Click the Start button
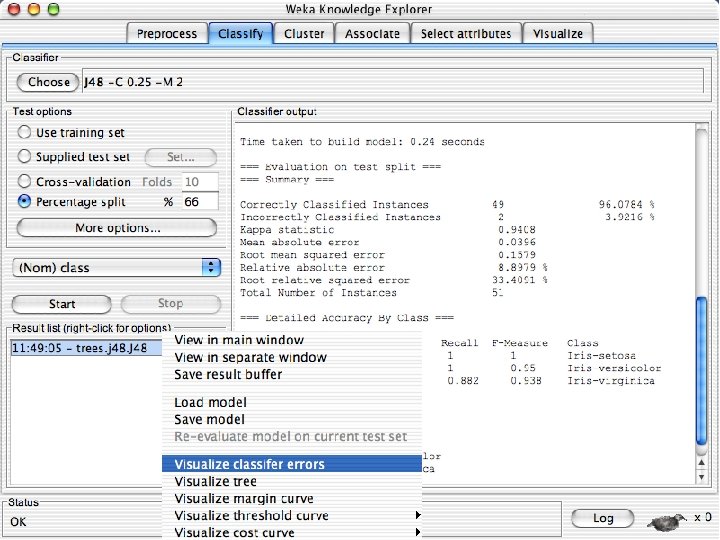The image size is (720, 540). (62, 304)
